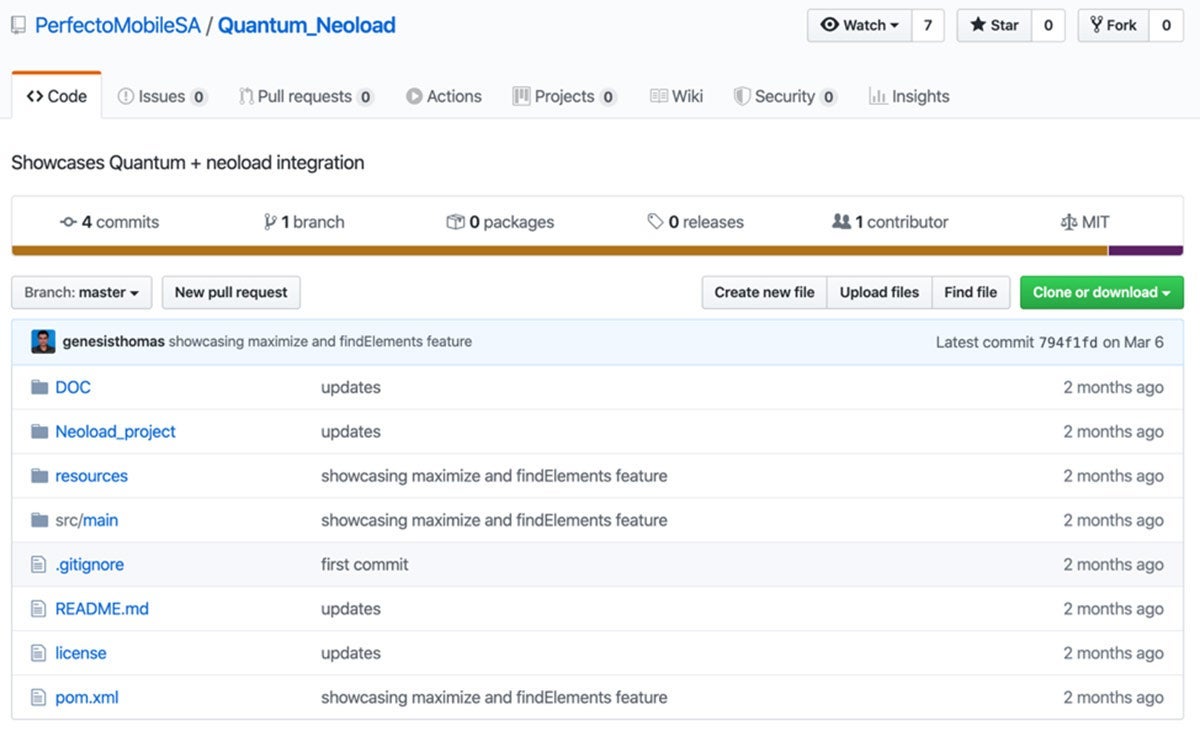The height and width of the screenshot is (731, 1200).
Task: View the 4 commits link
Action: click(110, 222)
